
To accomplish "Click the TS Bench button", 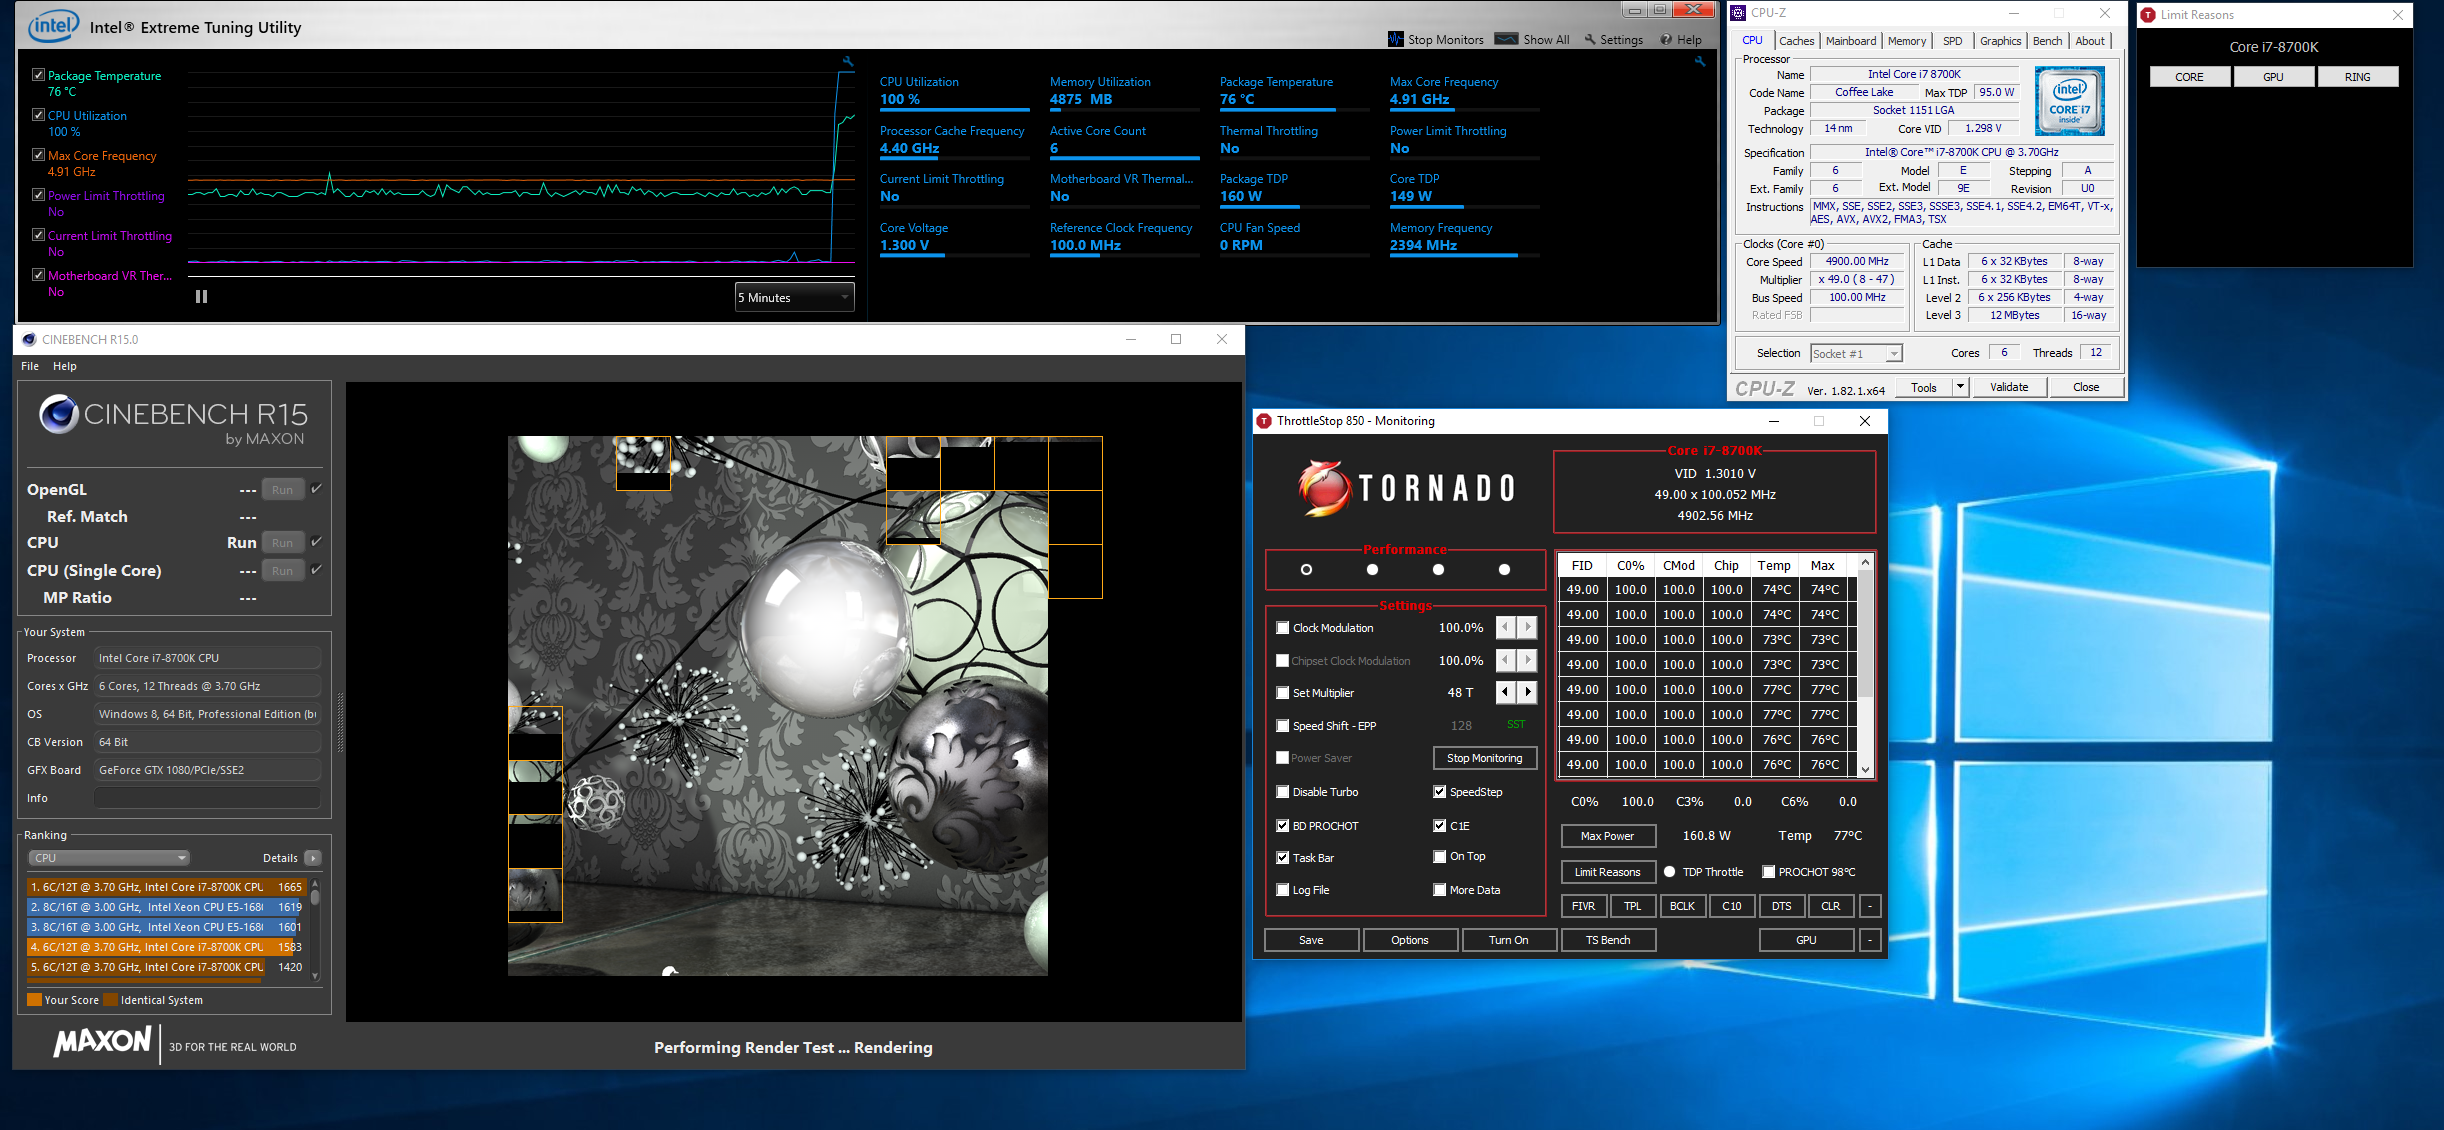I will click(x=1607, y=940).
